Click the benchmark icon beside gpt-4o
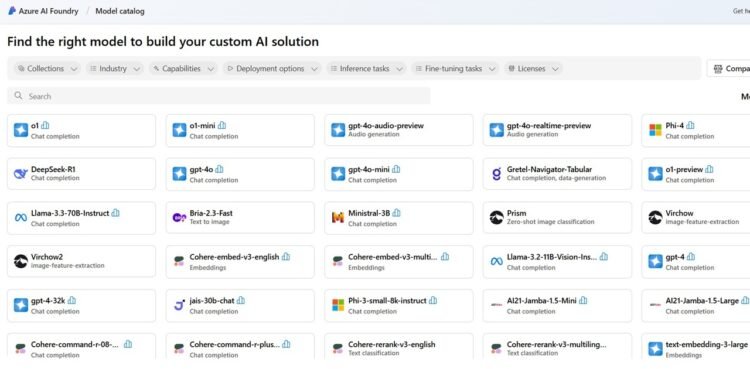The image size is (750, 369). (220, 169)
